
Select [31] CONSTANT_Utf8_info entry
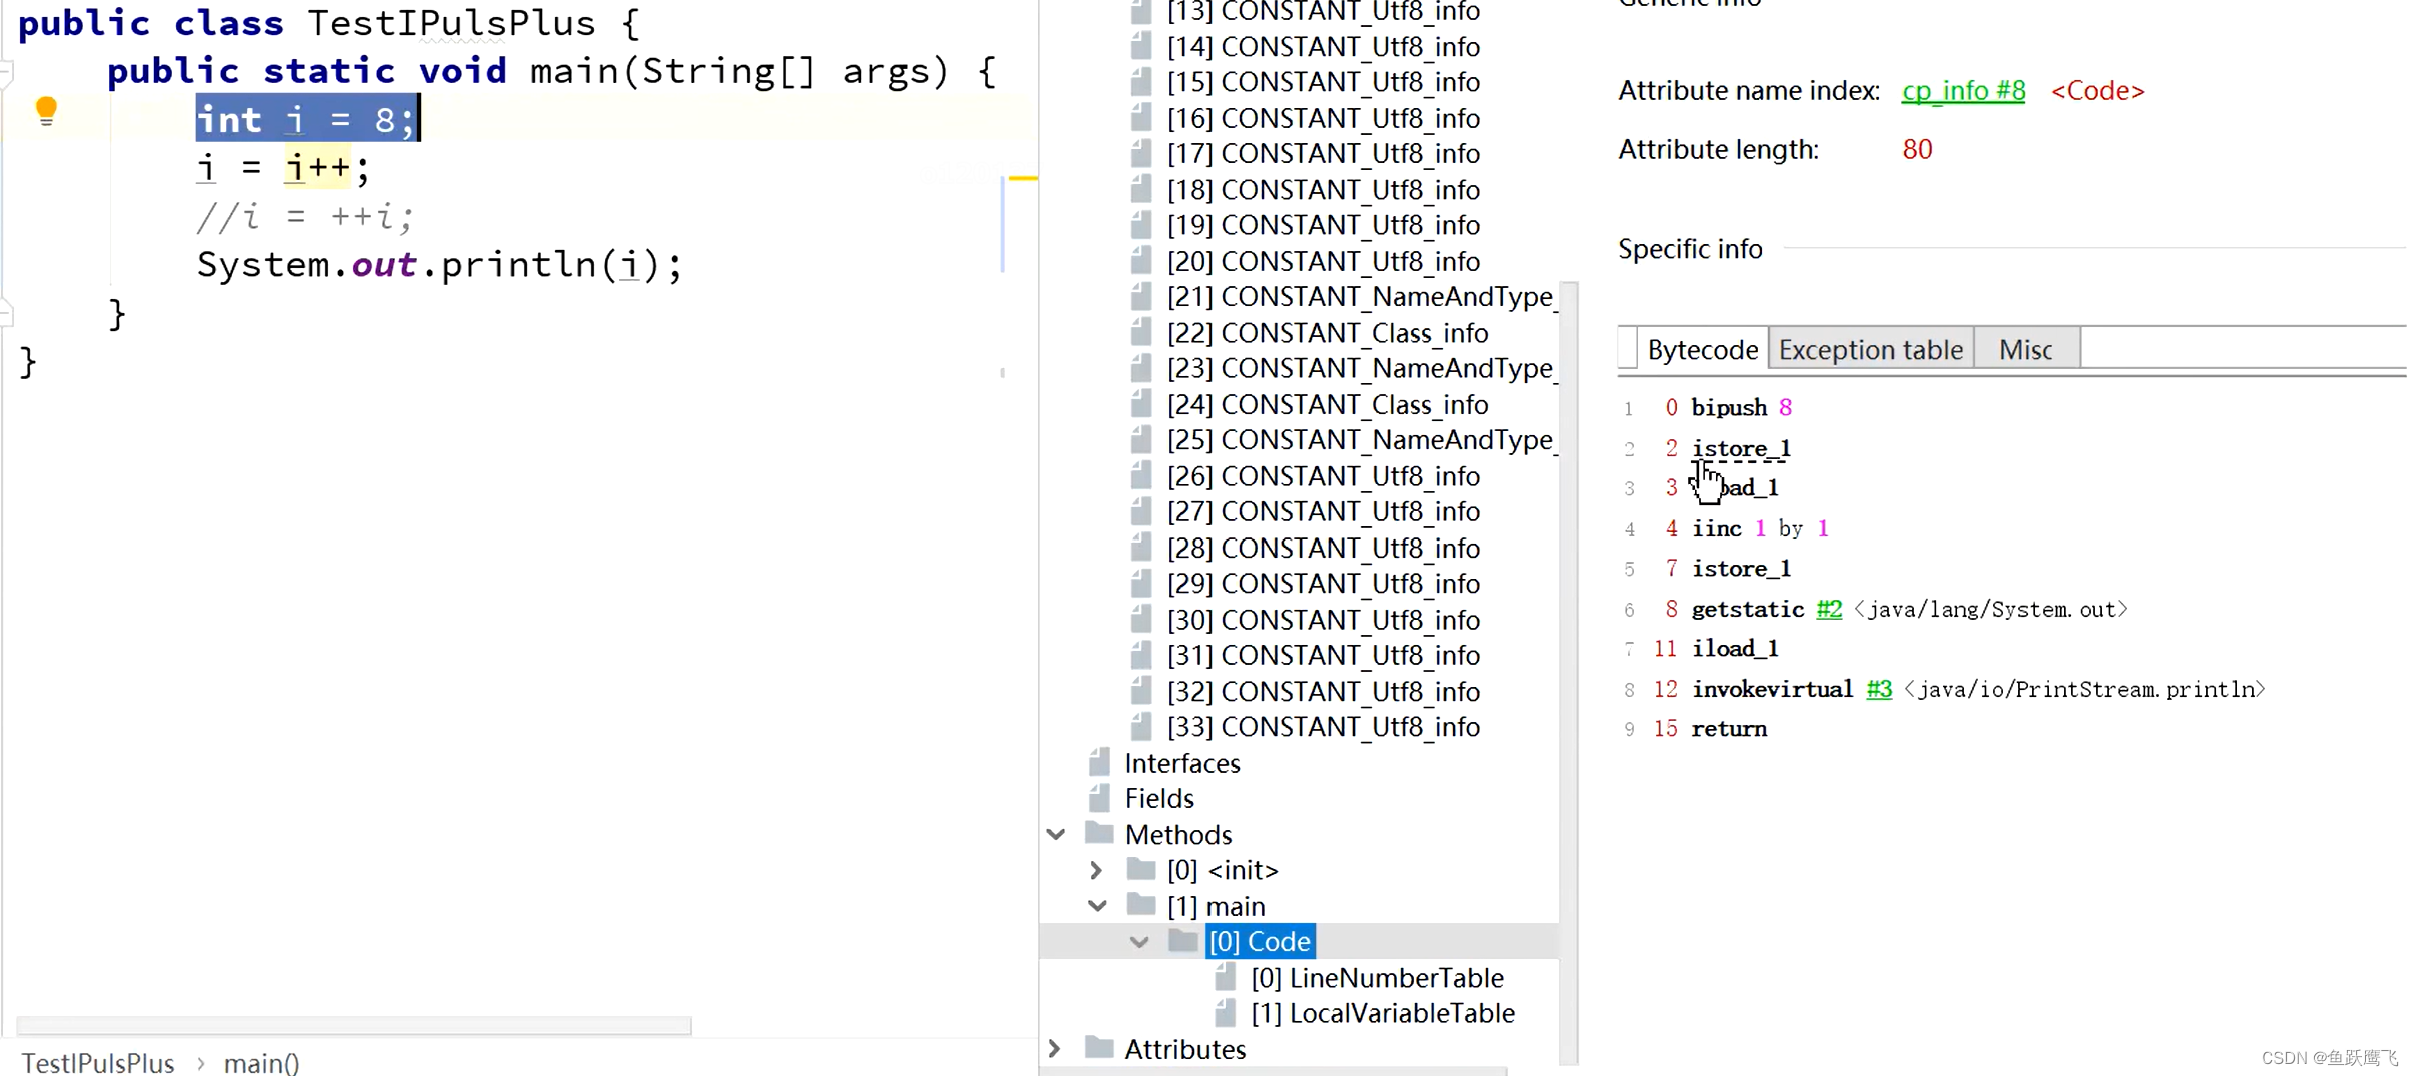coord(1323,655)
